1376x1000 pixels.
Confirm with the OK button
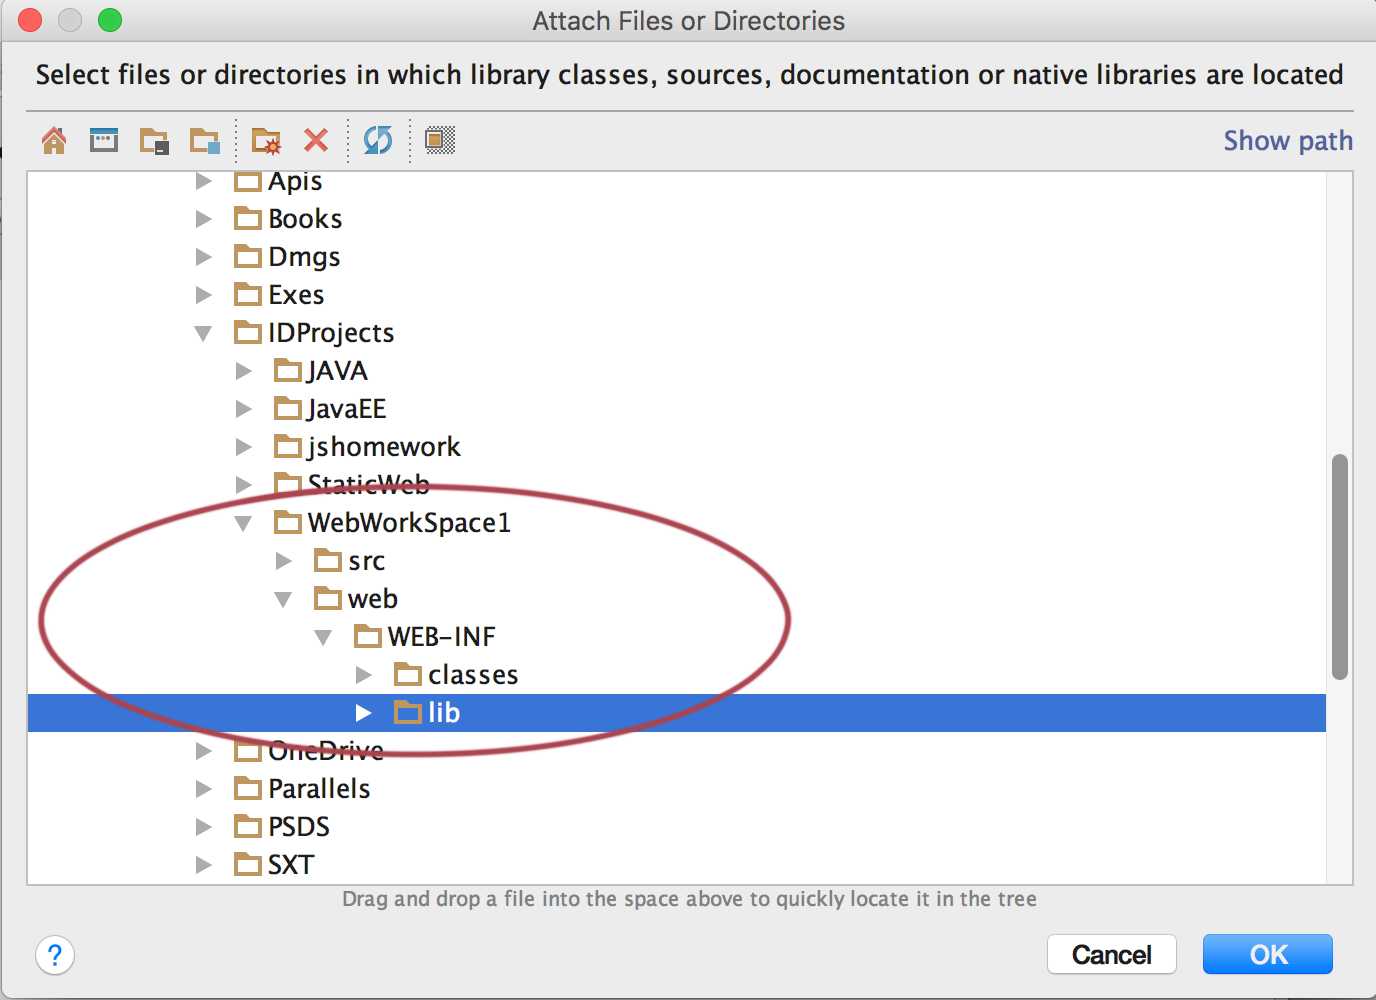1268,954
